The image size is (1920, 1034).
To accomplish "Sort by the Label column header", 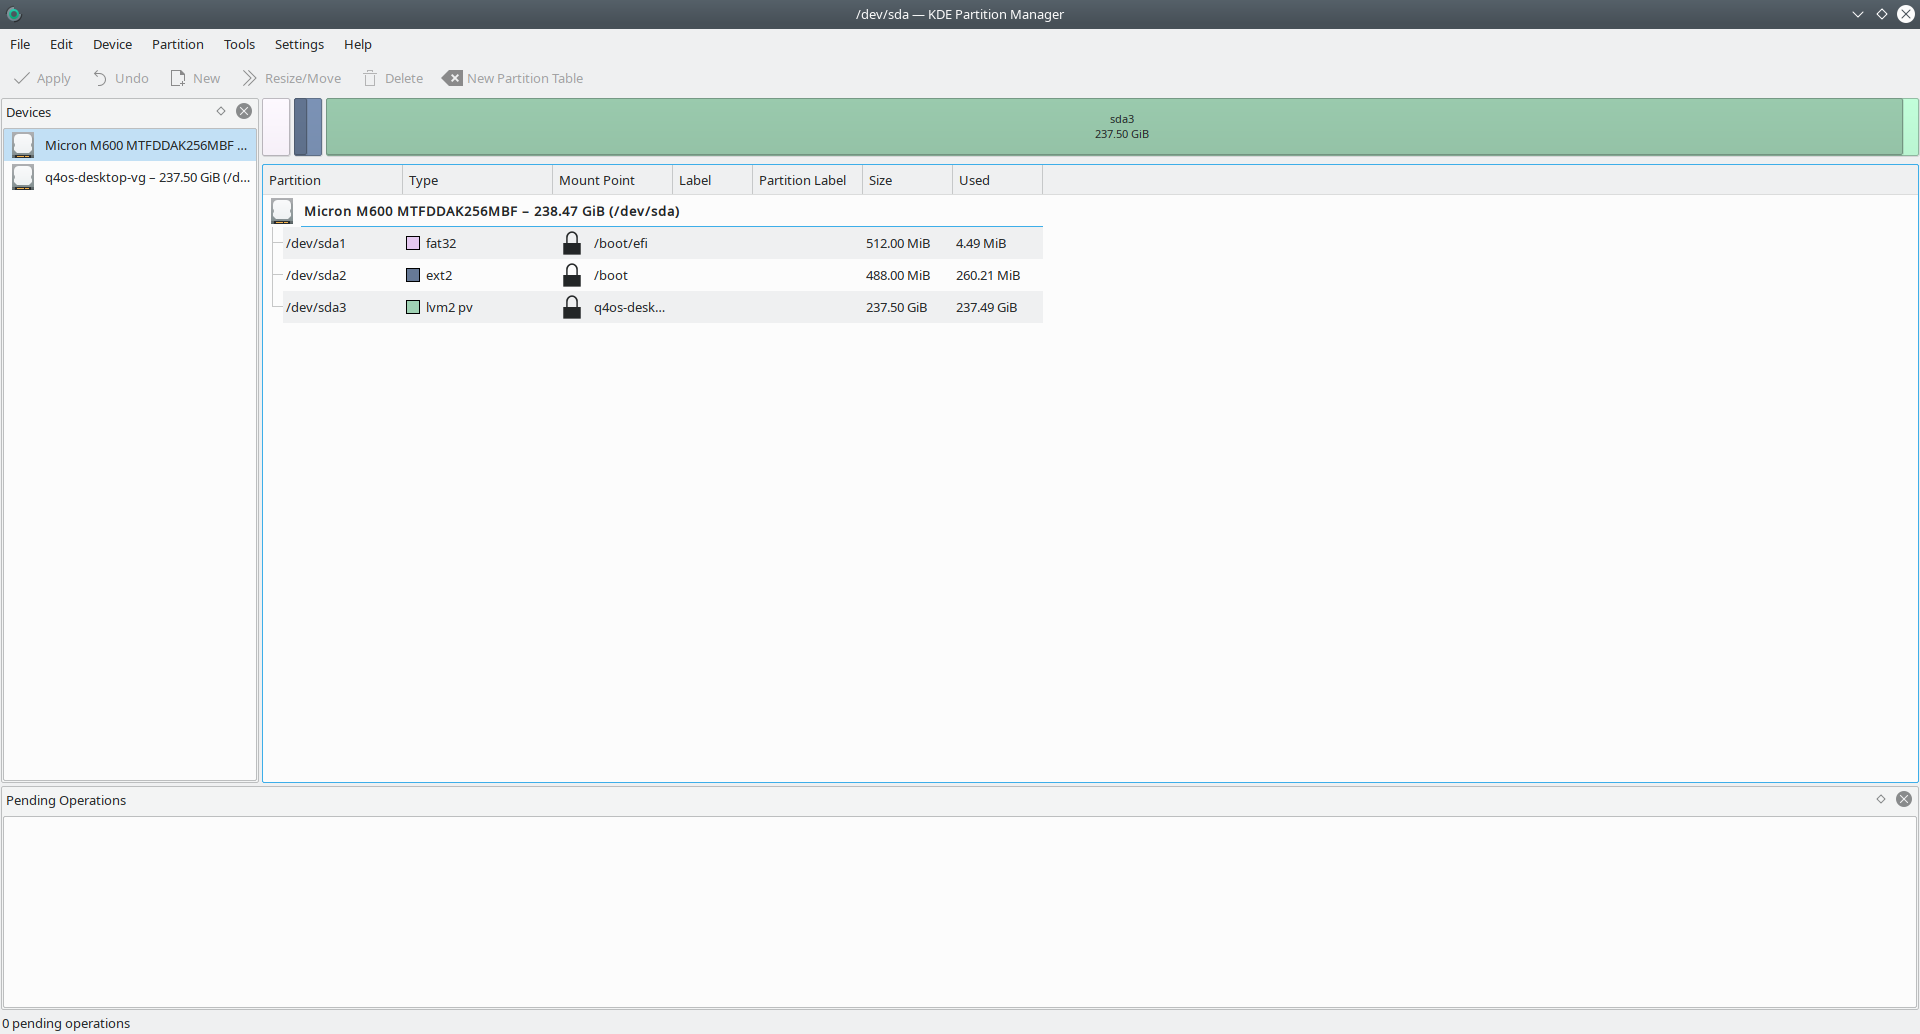I will [713, 180].
